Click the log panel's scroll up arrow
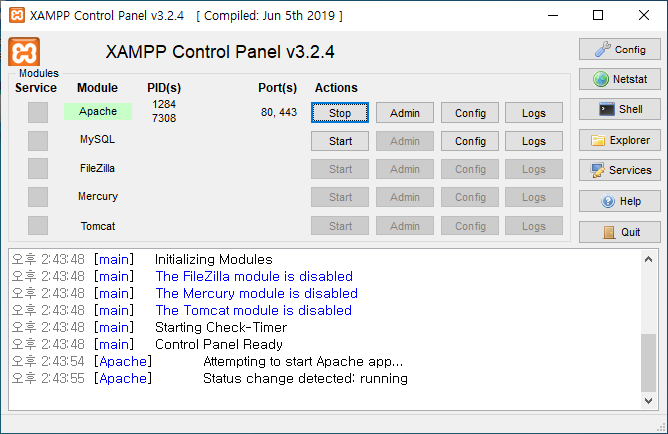 (x=648, y=259)
